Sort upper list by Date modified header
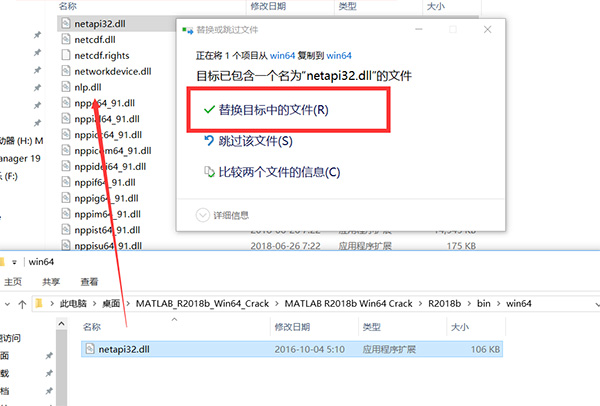The image size is (600, 406). 268,6
